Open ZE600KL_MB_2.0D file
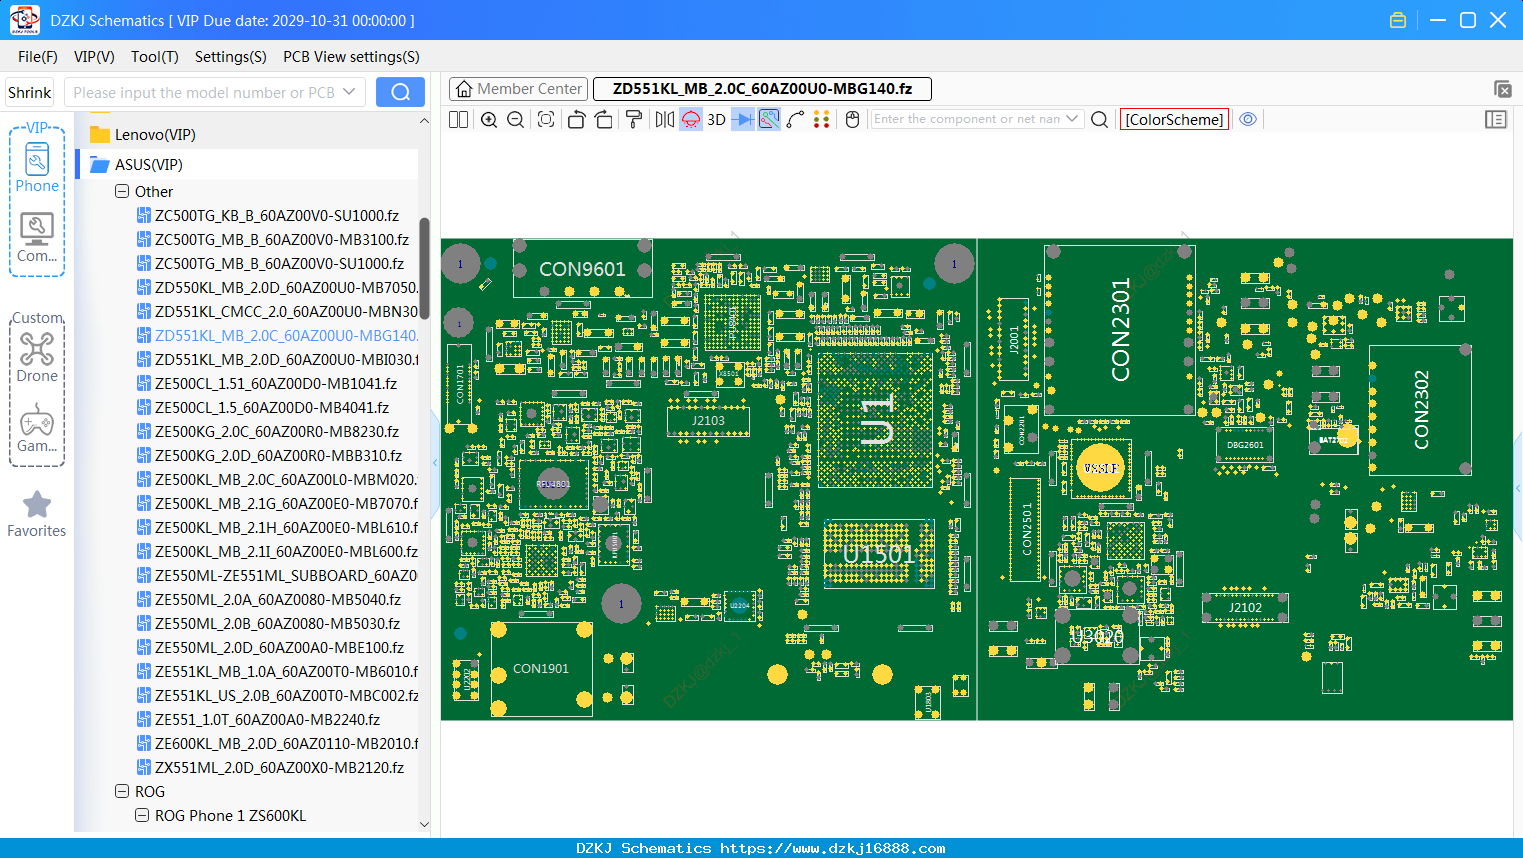The width and height of the screenshot is (1523, 858). [277, 743]
